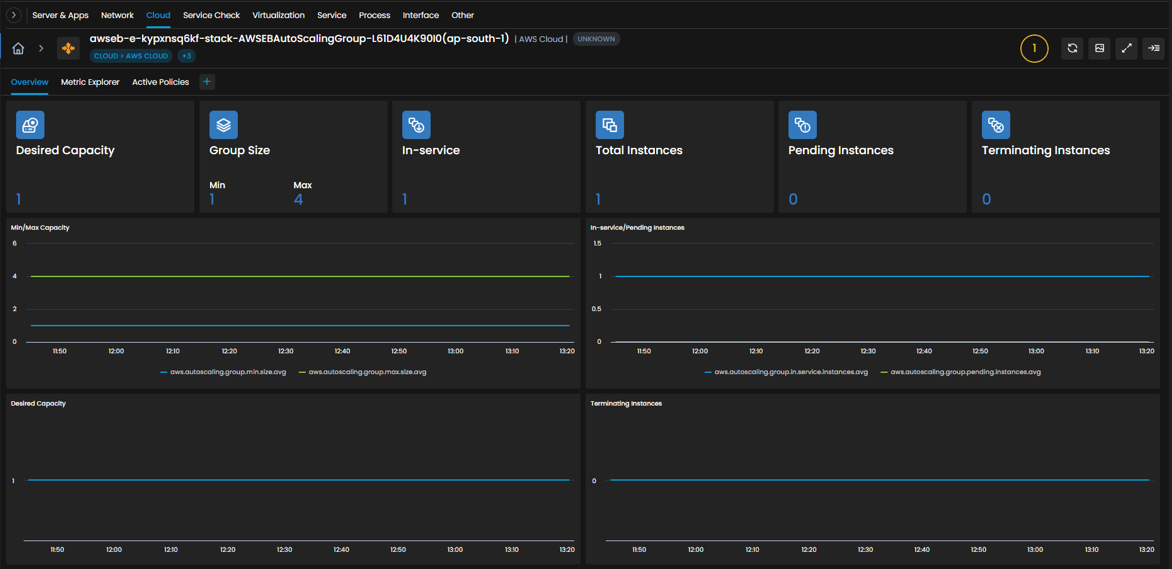1172x569 pixels.
Task: Click the orange AWS auto scaling group icon
Action: (x=68, y=48)
